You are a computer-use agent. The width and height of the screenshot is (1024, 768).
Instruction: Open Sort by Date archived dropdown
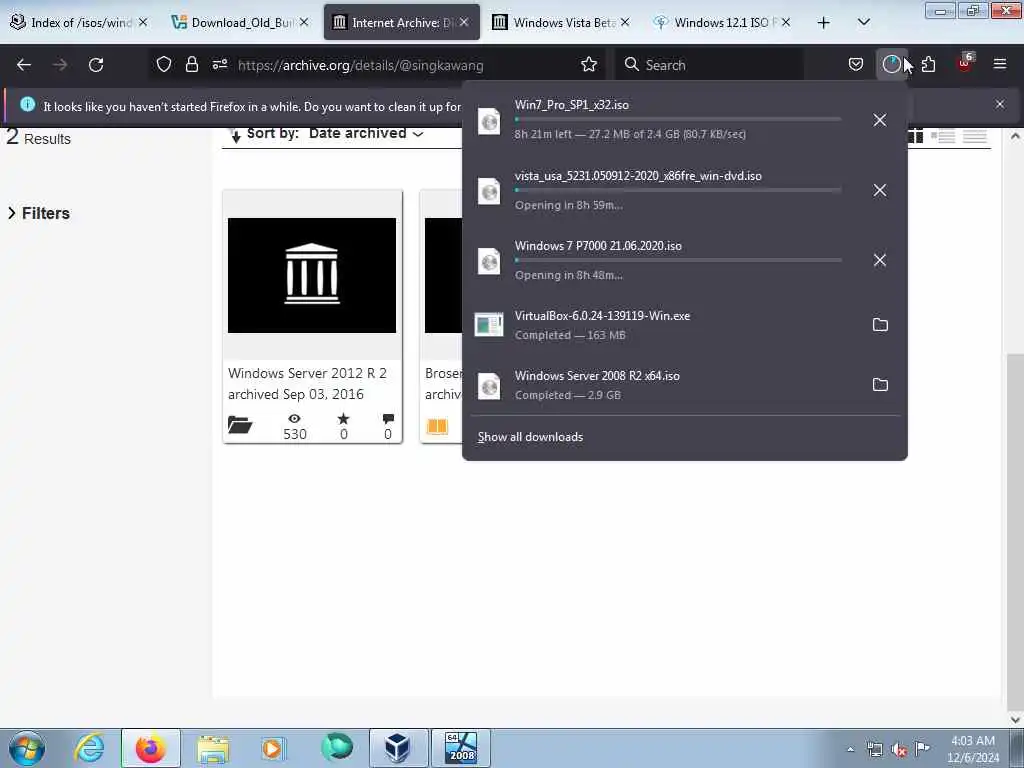(366, 133)
